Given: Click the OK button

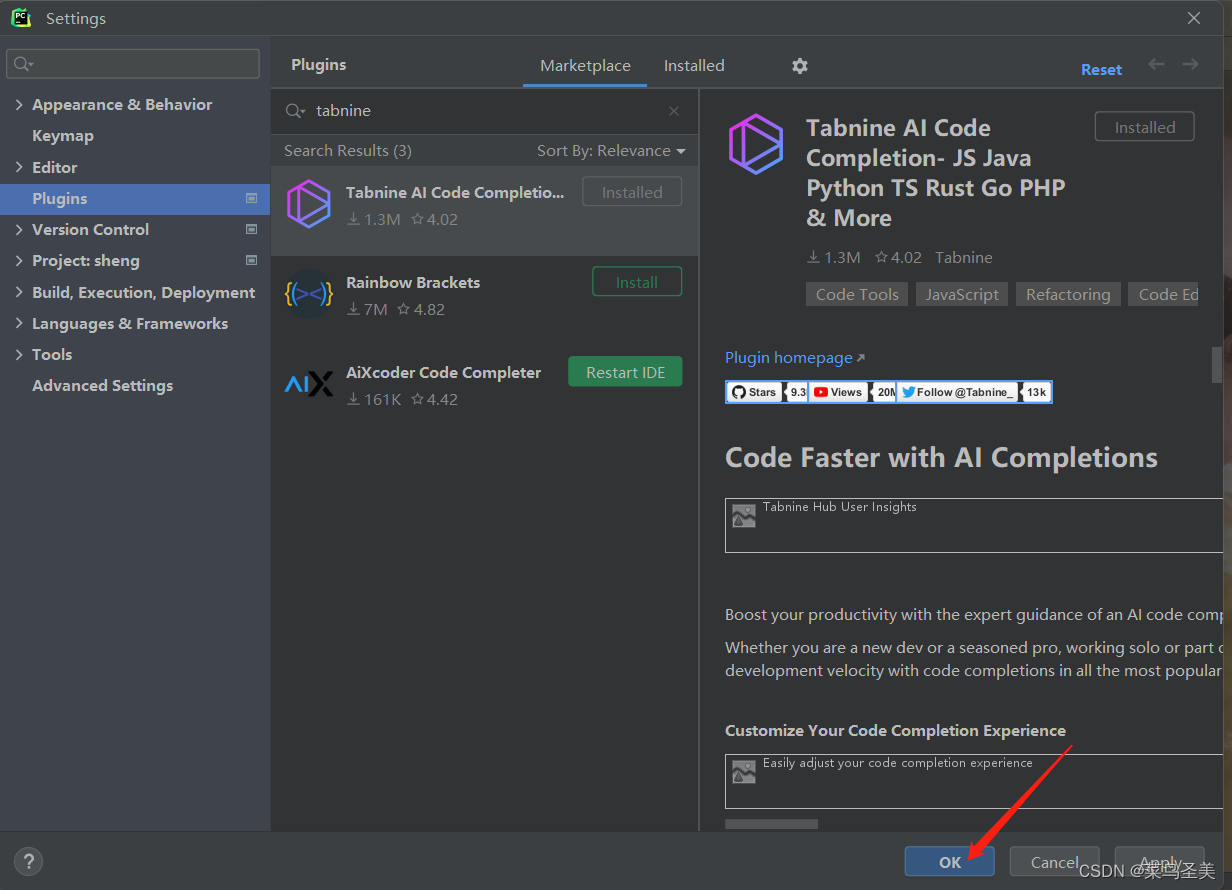Looking at the screenshot, I should click(x=950, y=862).
